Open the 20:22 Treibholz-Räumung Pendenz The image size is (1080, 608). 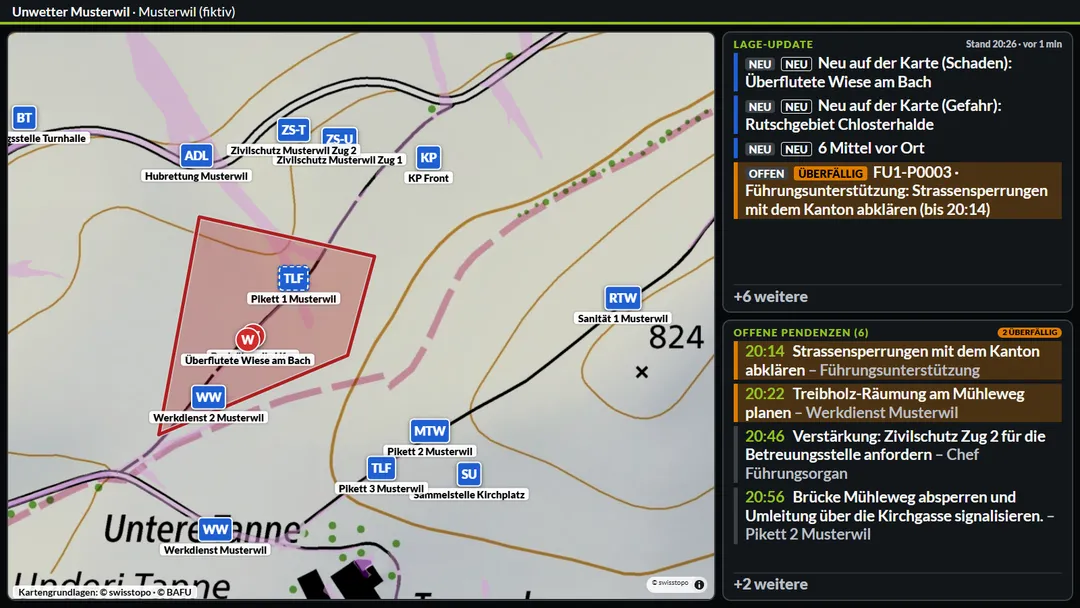pyautogui.click(x=898, y=403)
